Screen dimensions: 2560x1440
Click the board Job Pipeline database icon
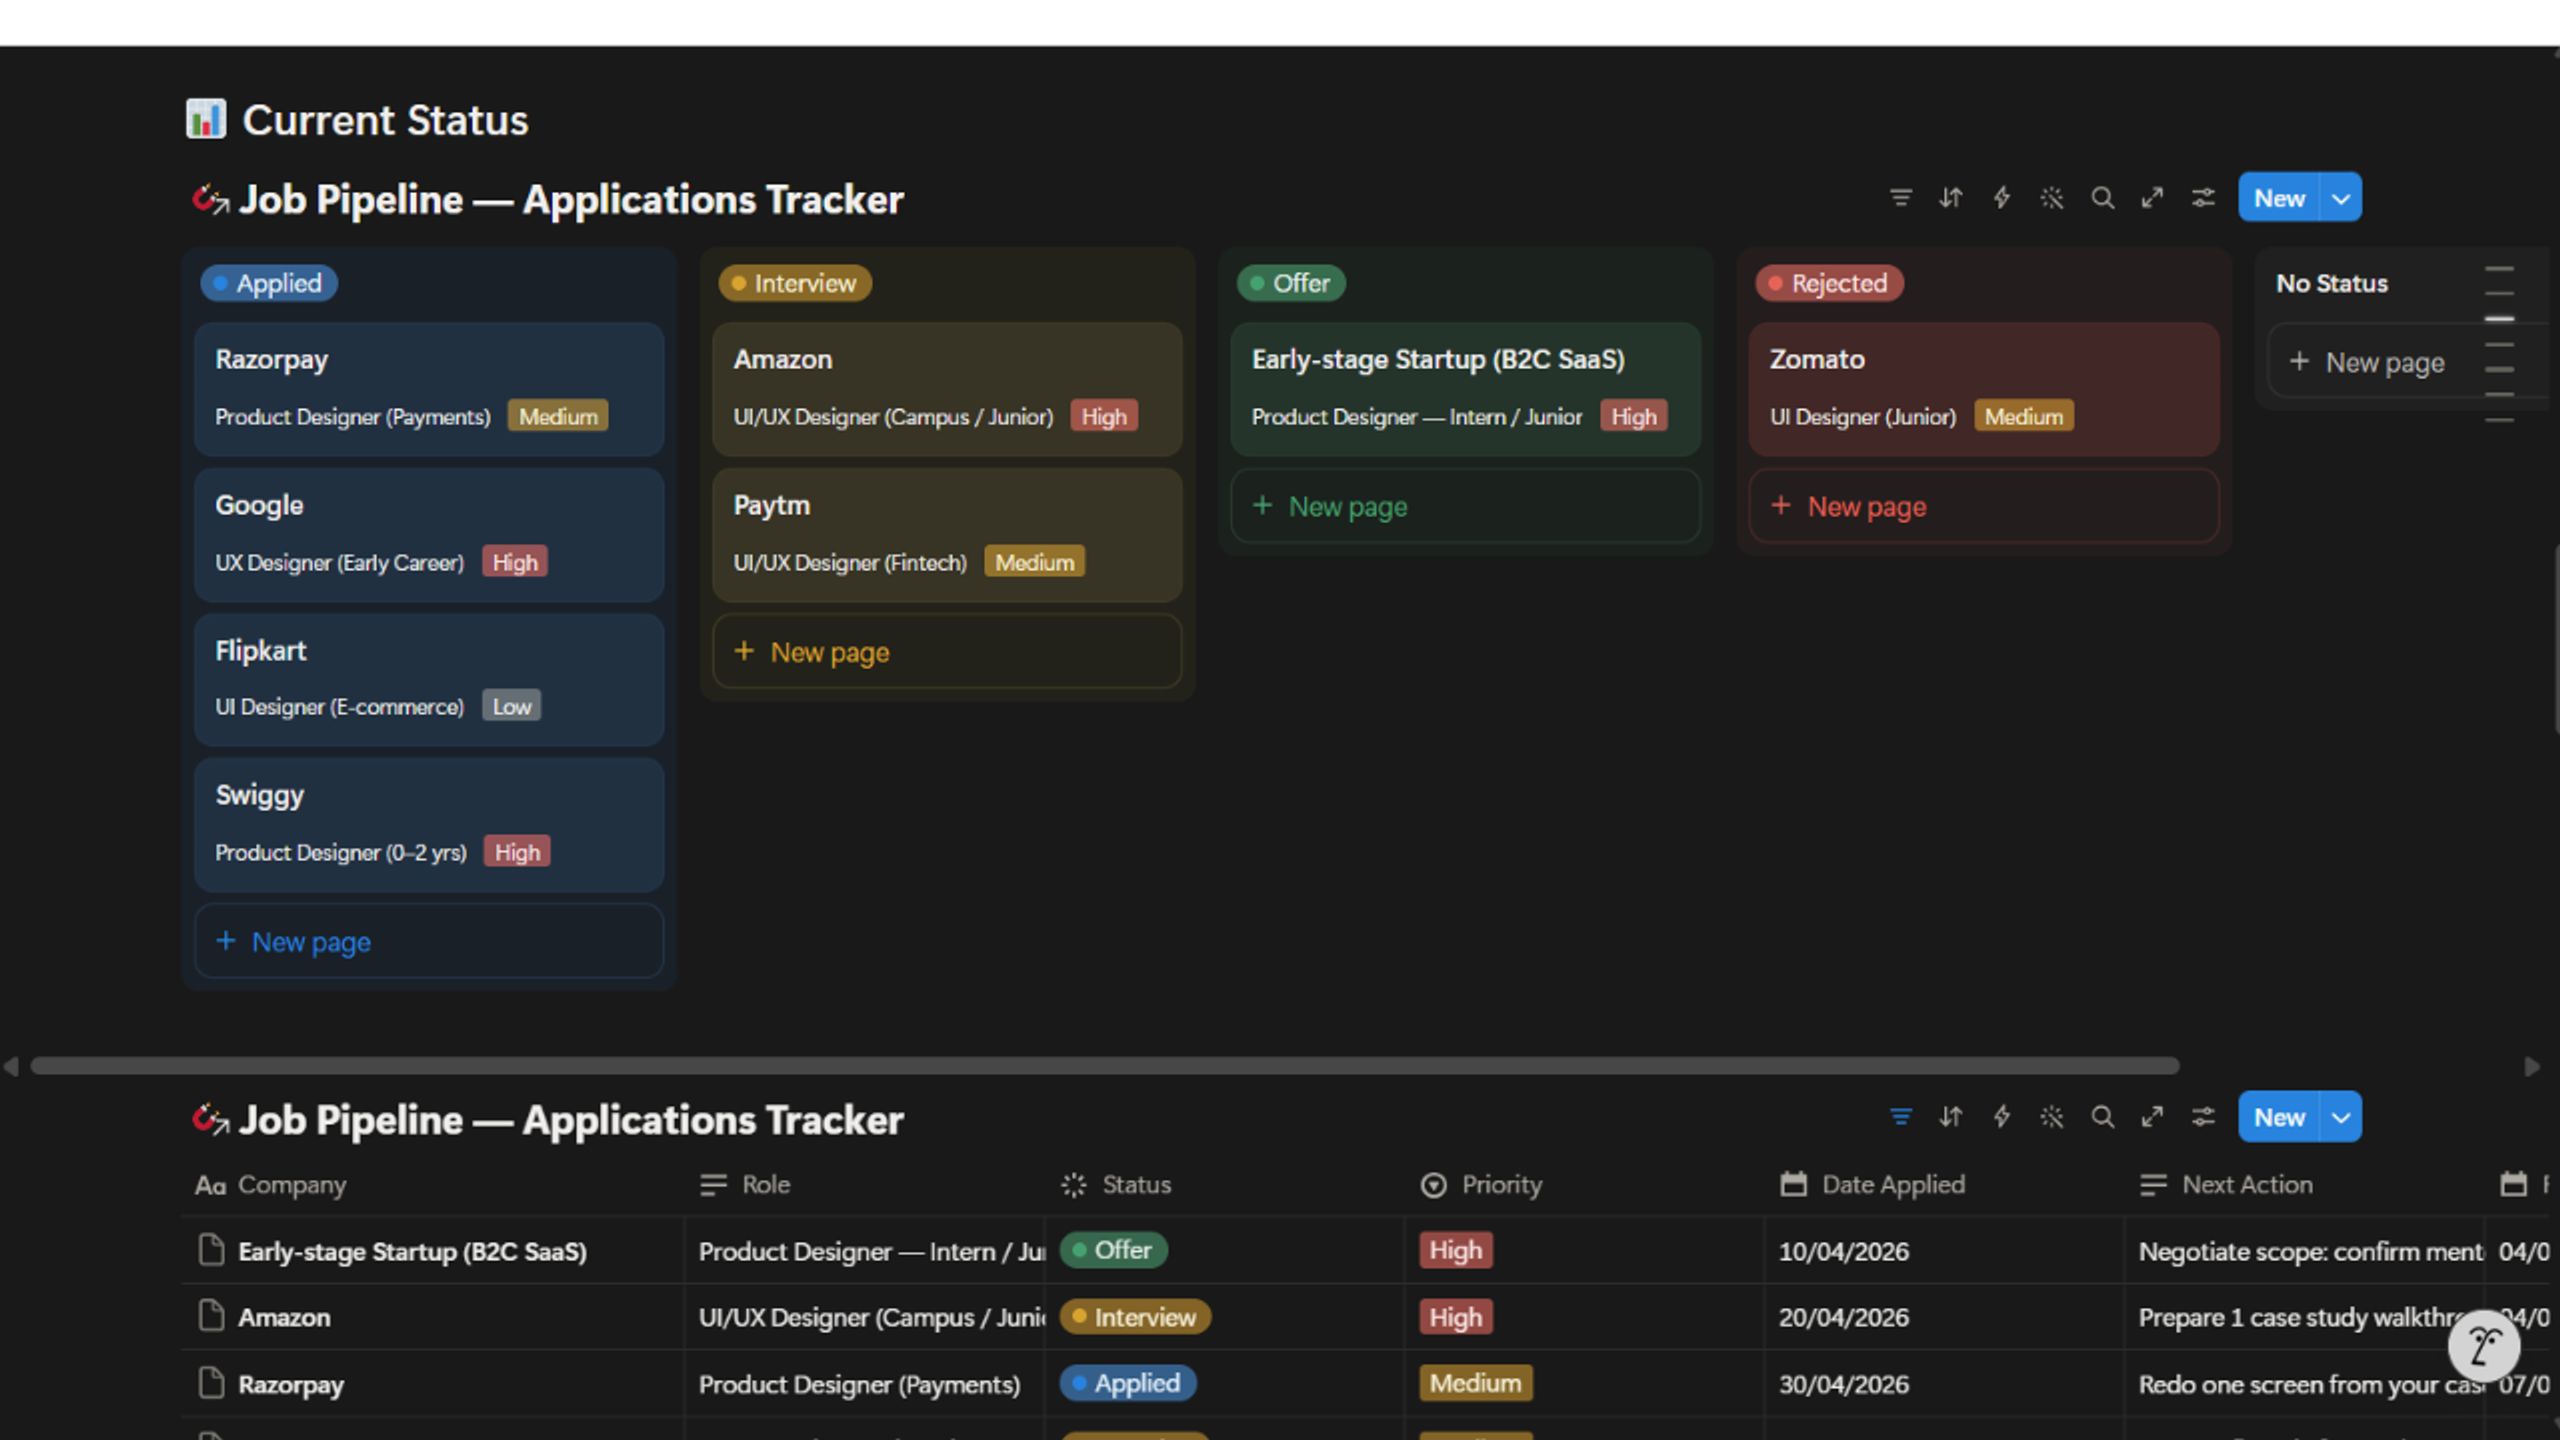coord(210,199)
